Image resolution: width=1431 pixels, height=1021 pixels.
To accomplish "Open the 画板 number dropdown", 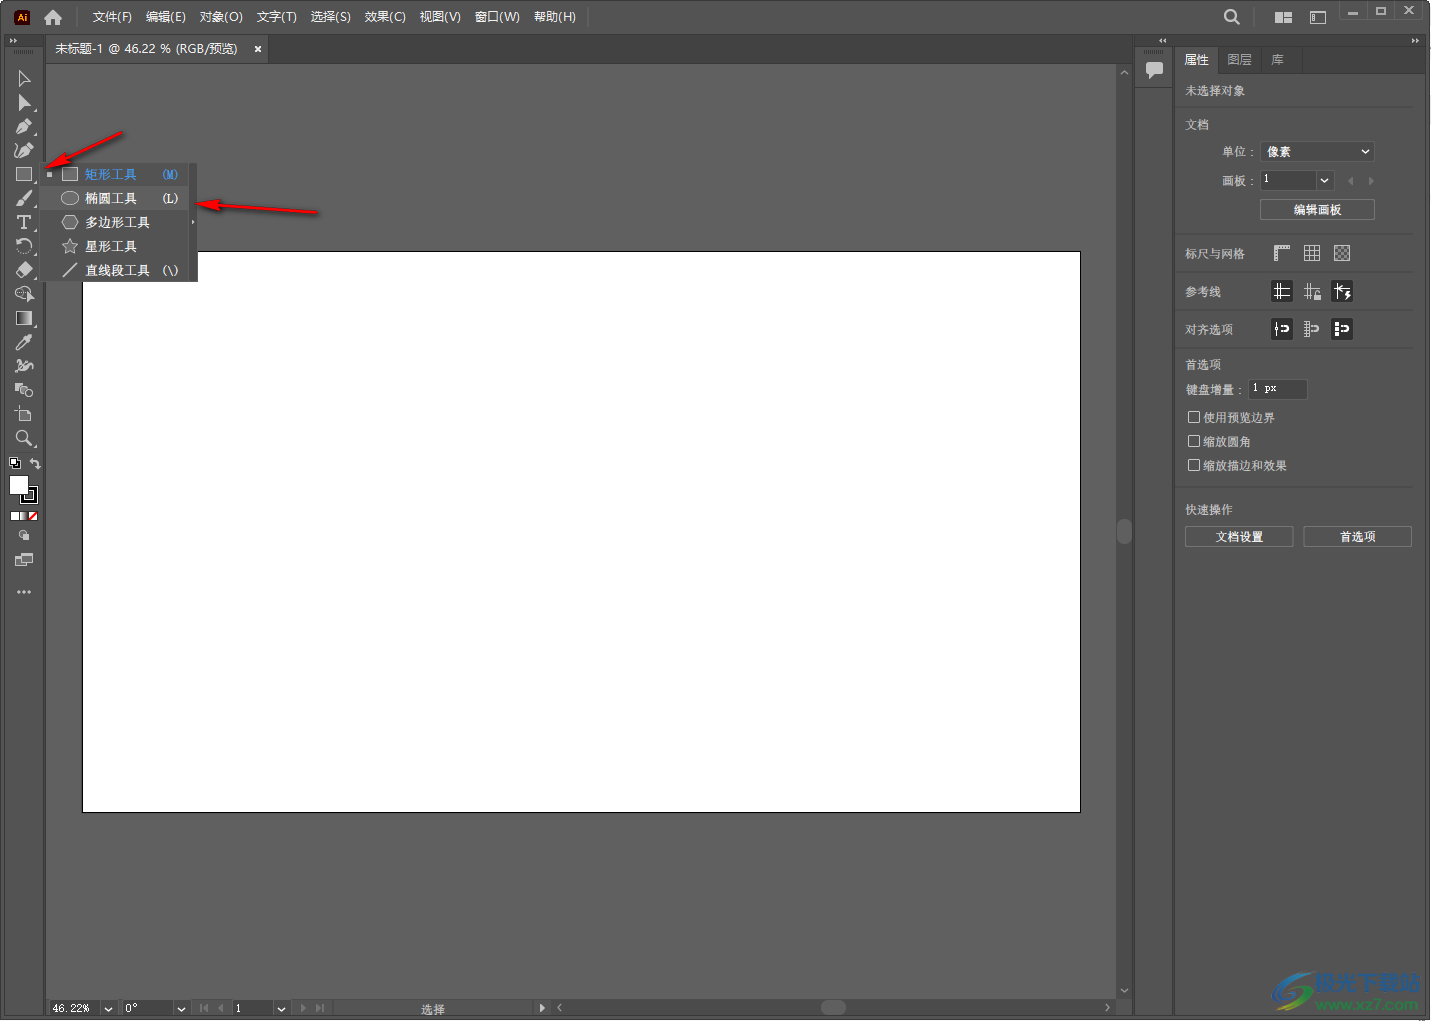I will 1325,180.
